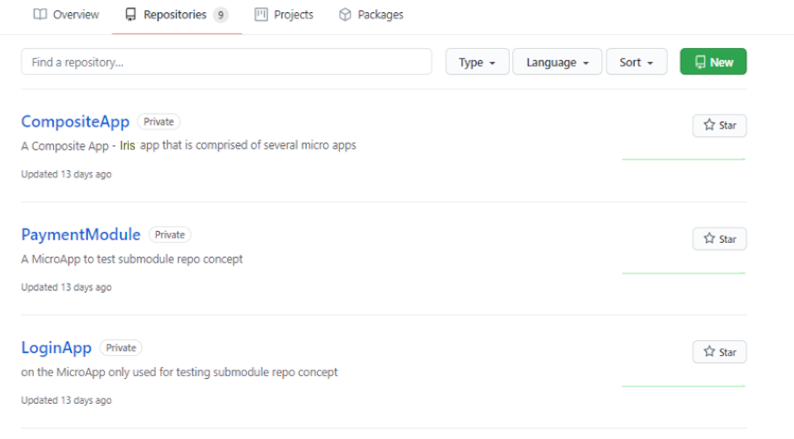Click the Packages cube icon
This screenshot has height=439, width=794.
pyautogui.click(x=345, y=15)
